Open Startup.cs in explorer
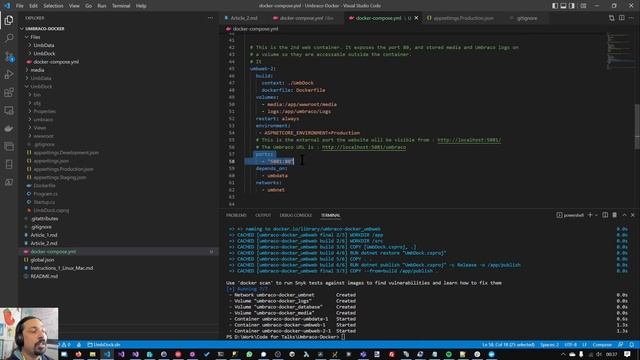 44,202
